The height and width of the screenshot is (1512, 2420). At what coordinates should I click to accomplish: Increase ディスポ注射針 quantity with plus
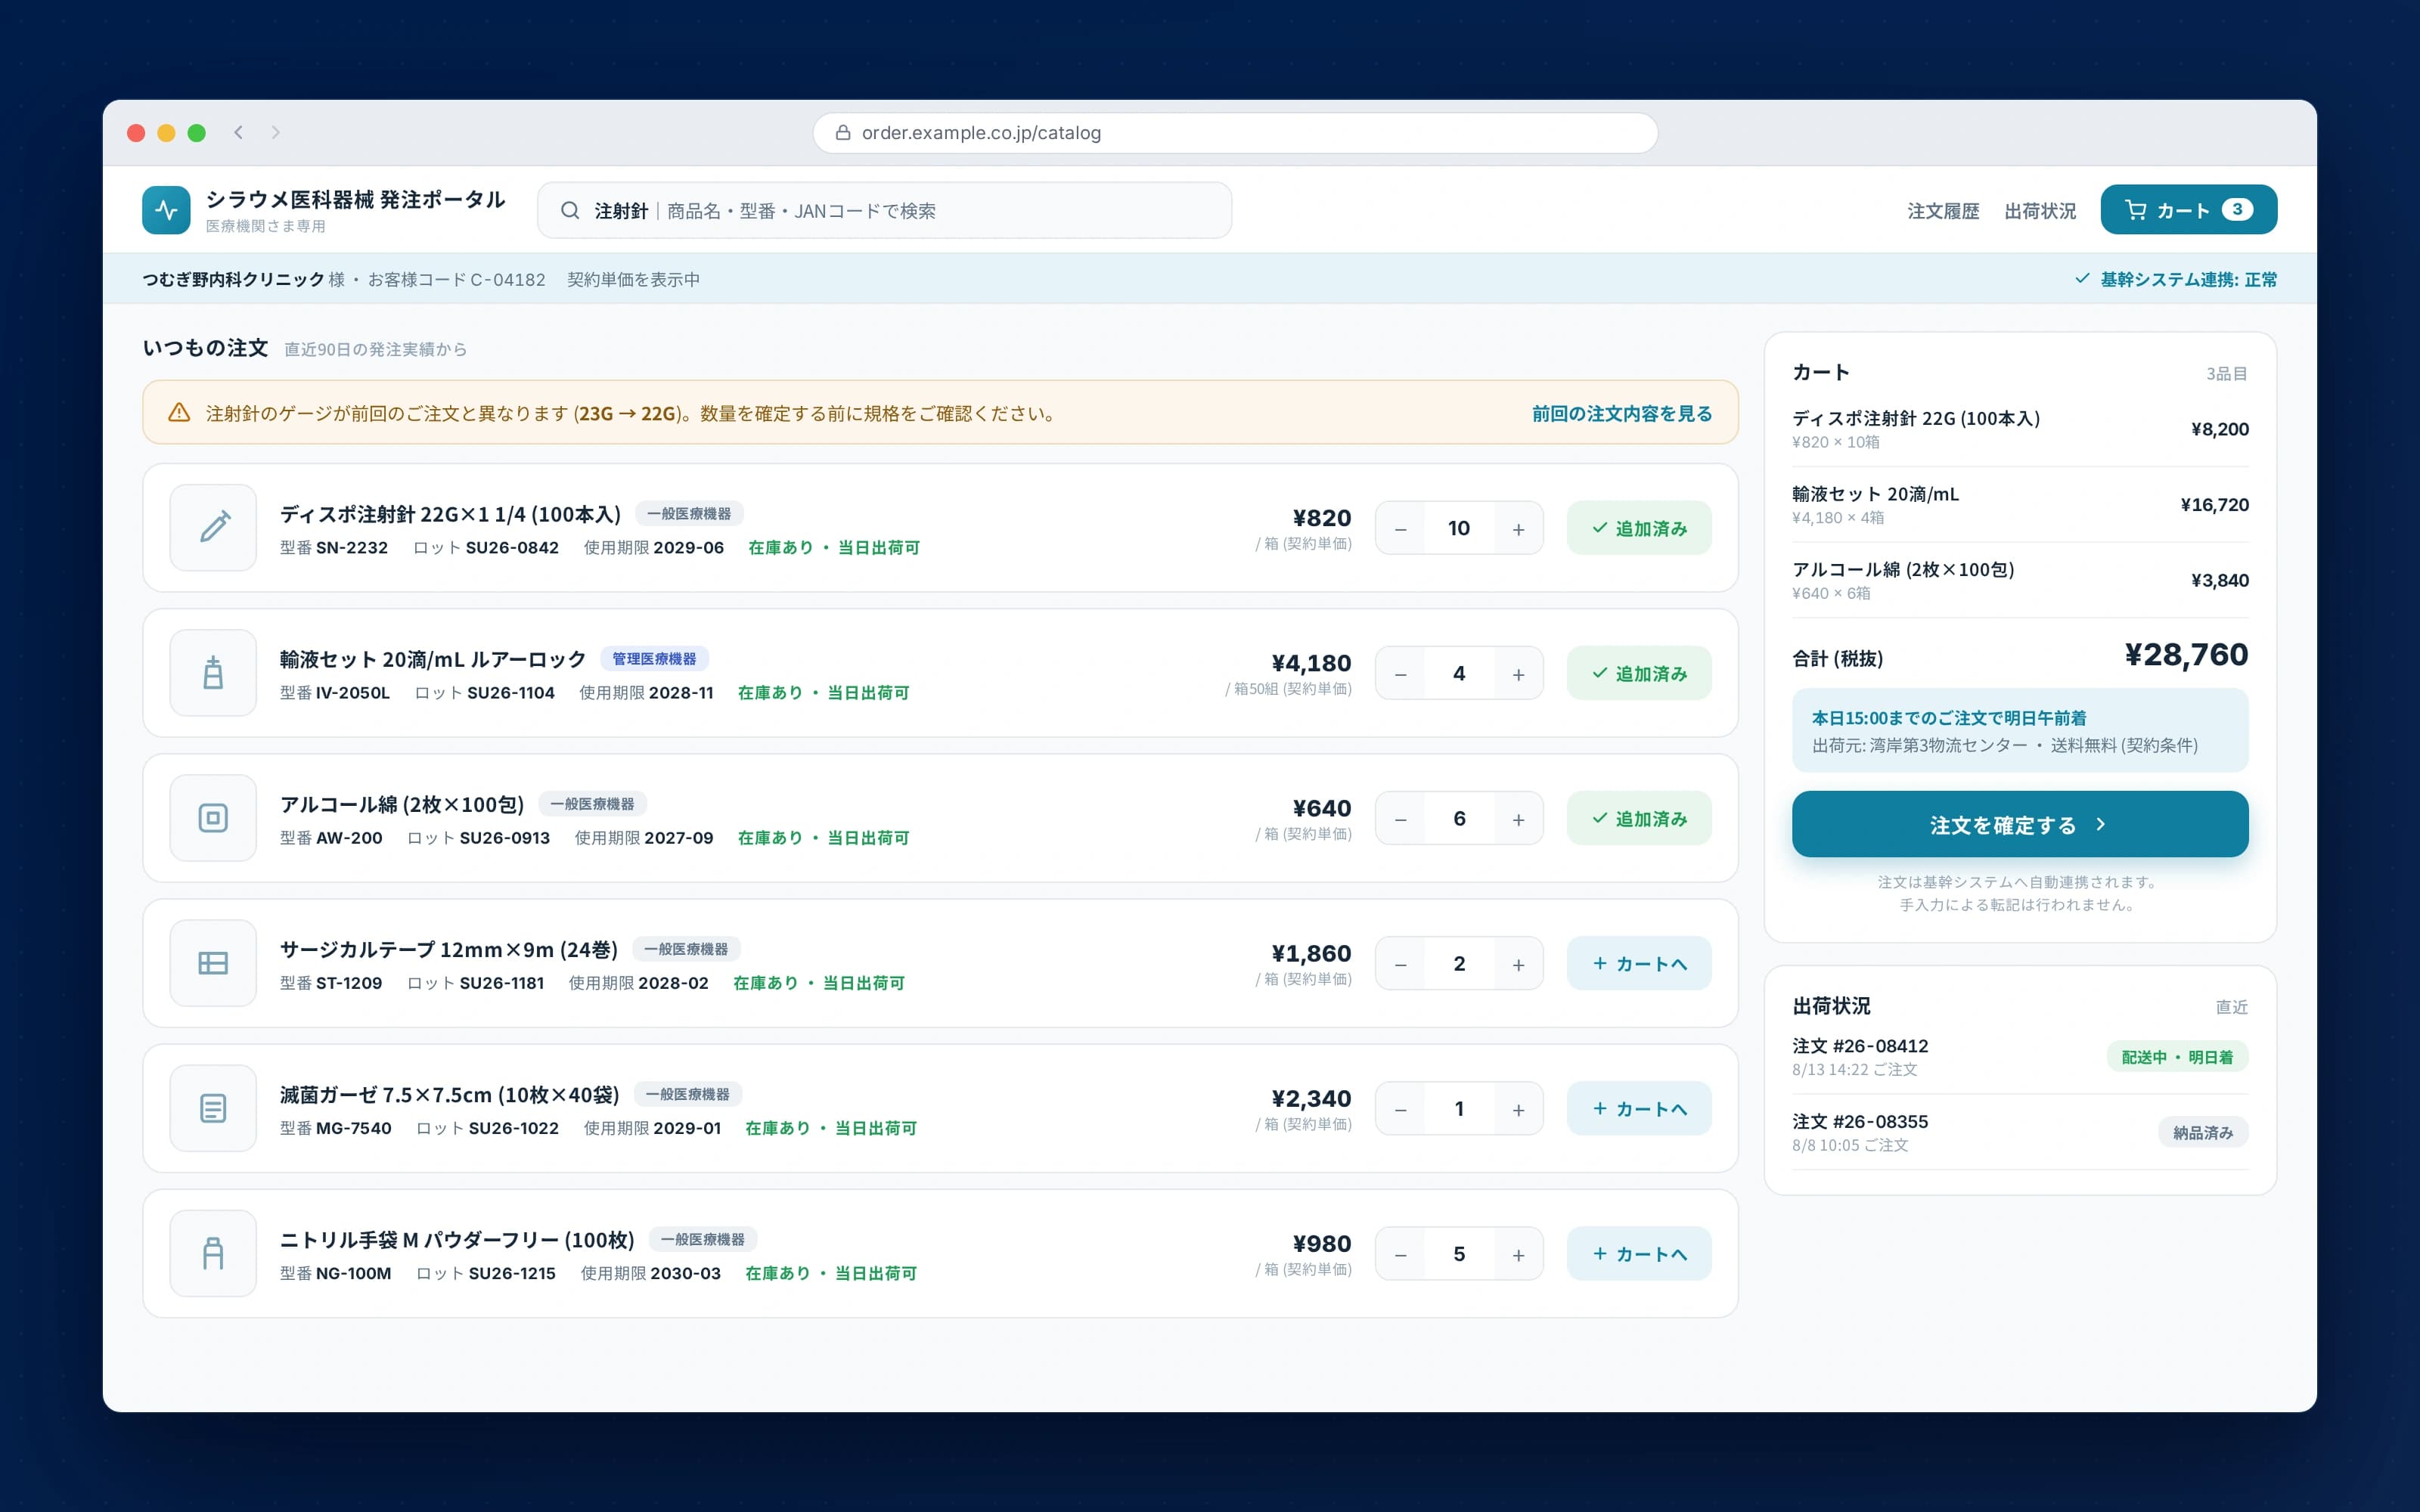pos(1518,528)
